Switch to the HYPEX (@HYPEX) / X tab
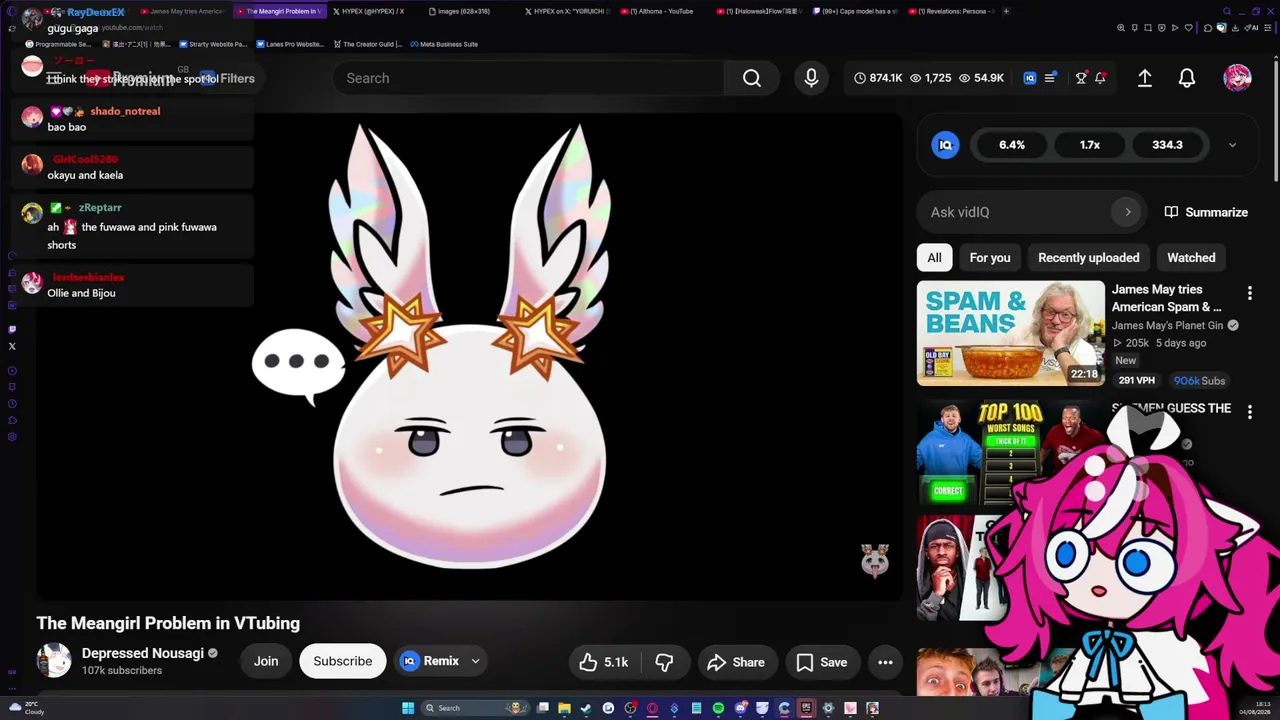 point(372,11)
